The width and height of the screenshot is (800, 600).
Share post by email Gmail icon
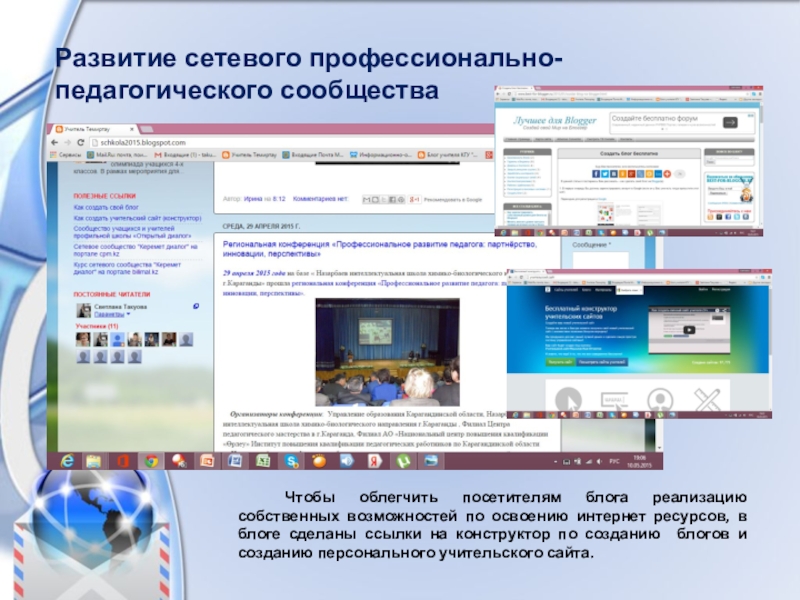pos(366,199)
